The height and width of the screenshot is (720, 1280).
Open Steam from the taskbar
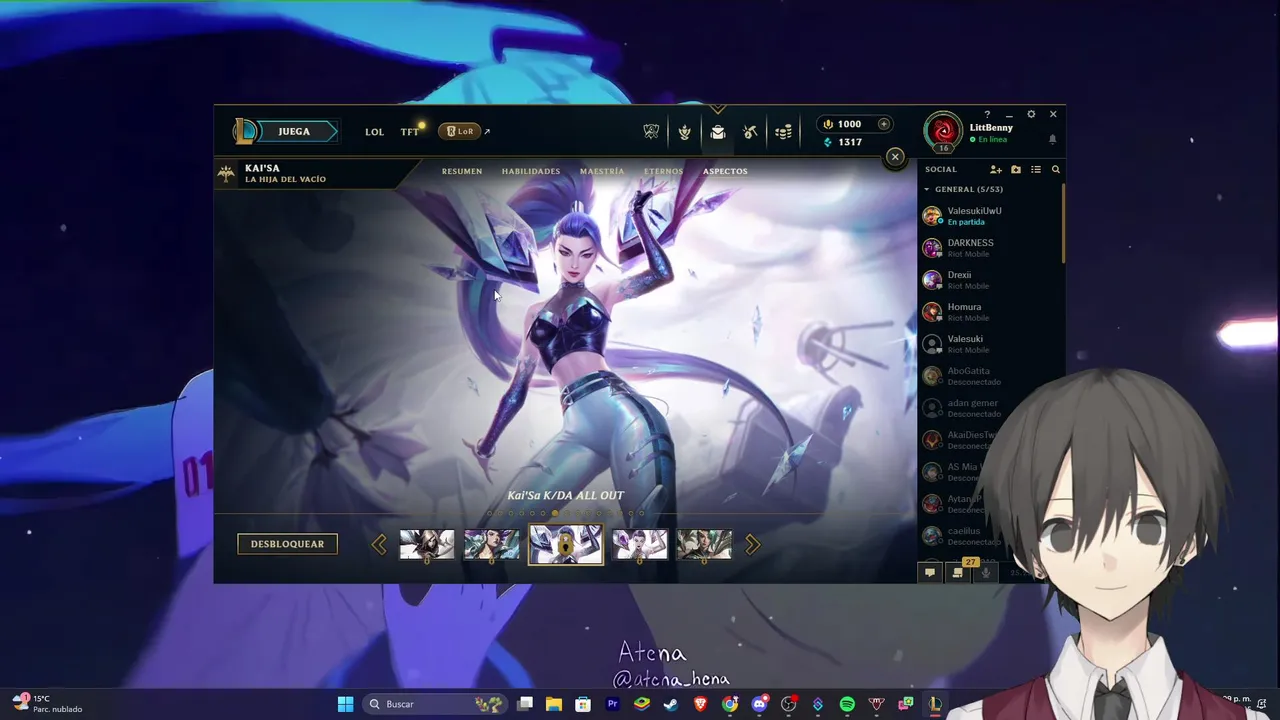click(670, 704)
